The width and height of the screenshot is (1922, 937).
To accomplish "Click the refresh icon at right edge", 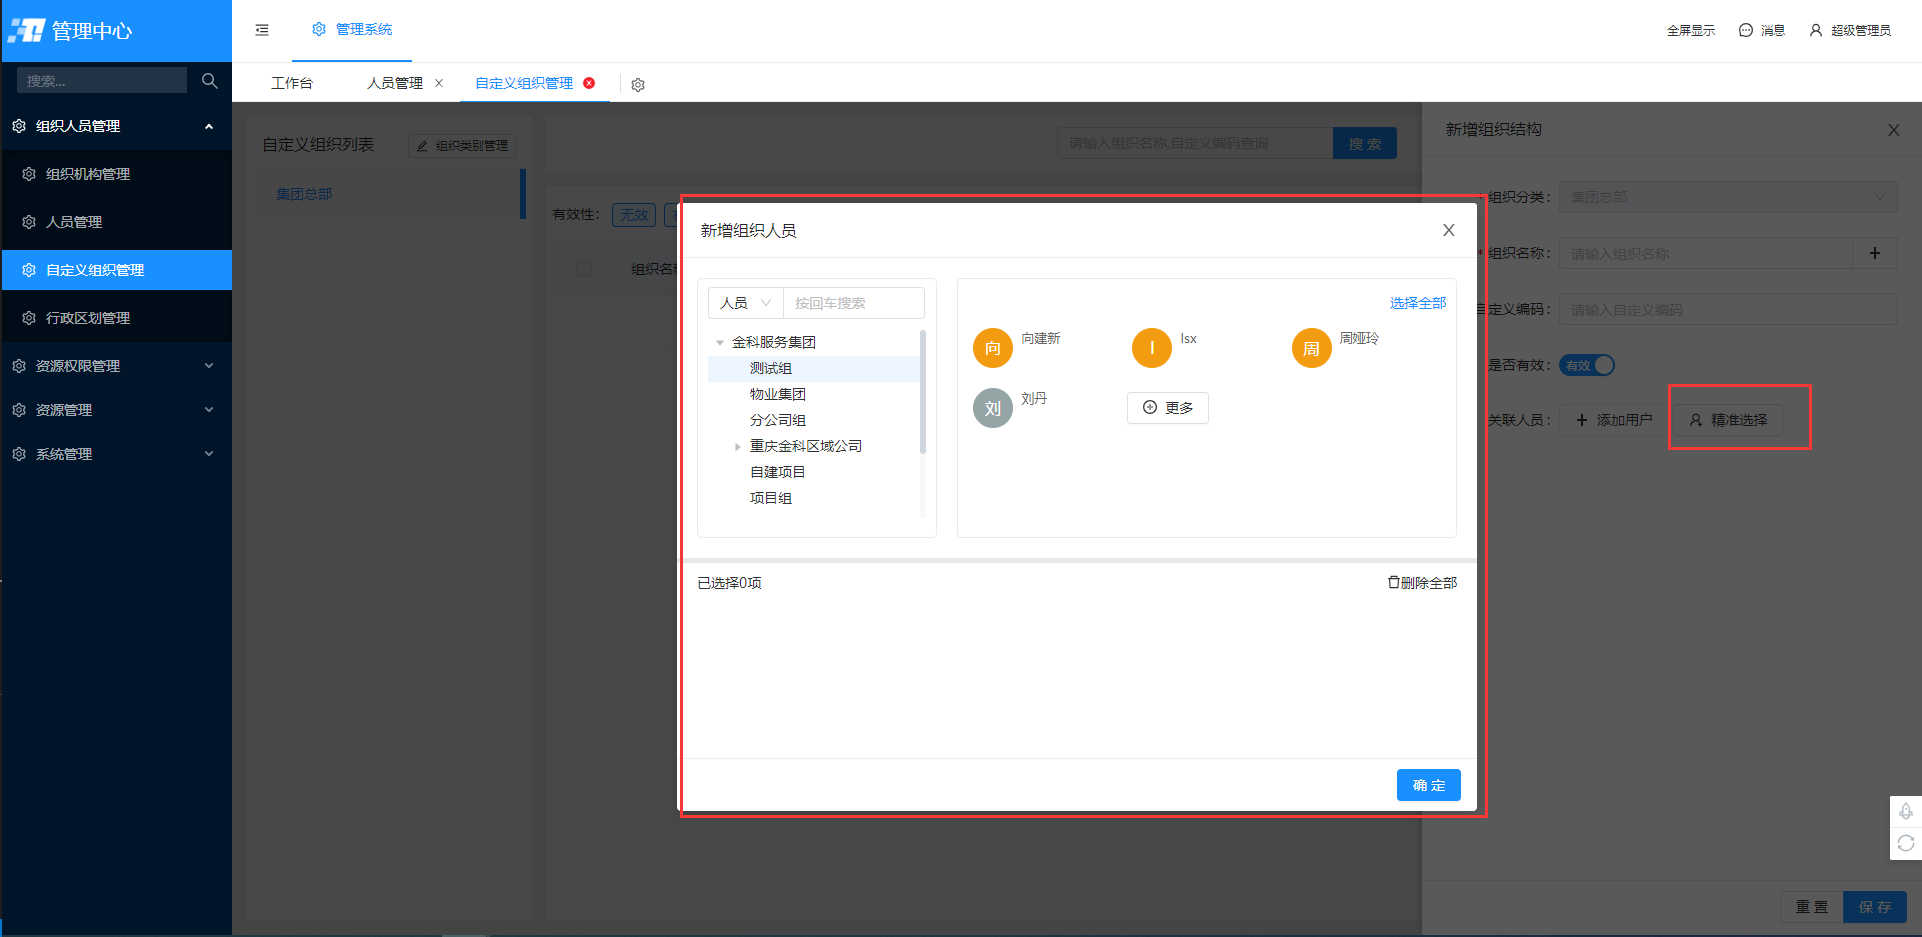I will coord(1906,843).
